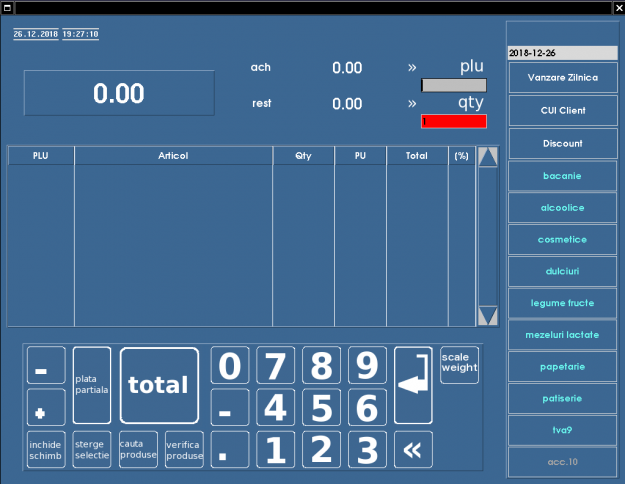Image resolution: width=625 pixels, height=484 pixels.
Task: Open the Vanzare Zilnica daily sales report
Action: pyautogui.click(x=562, y=77)
